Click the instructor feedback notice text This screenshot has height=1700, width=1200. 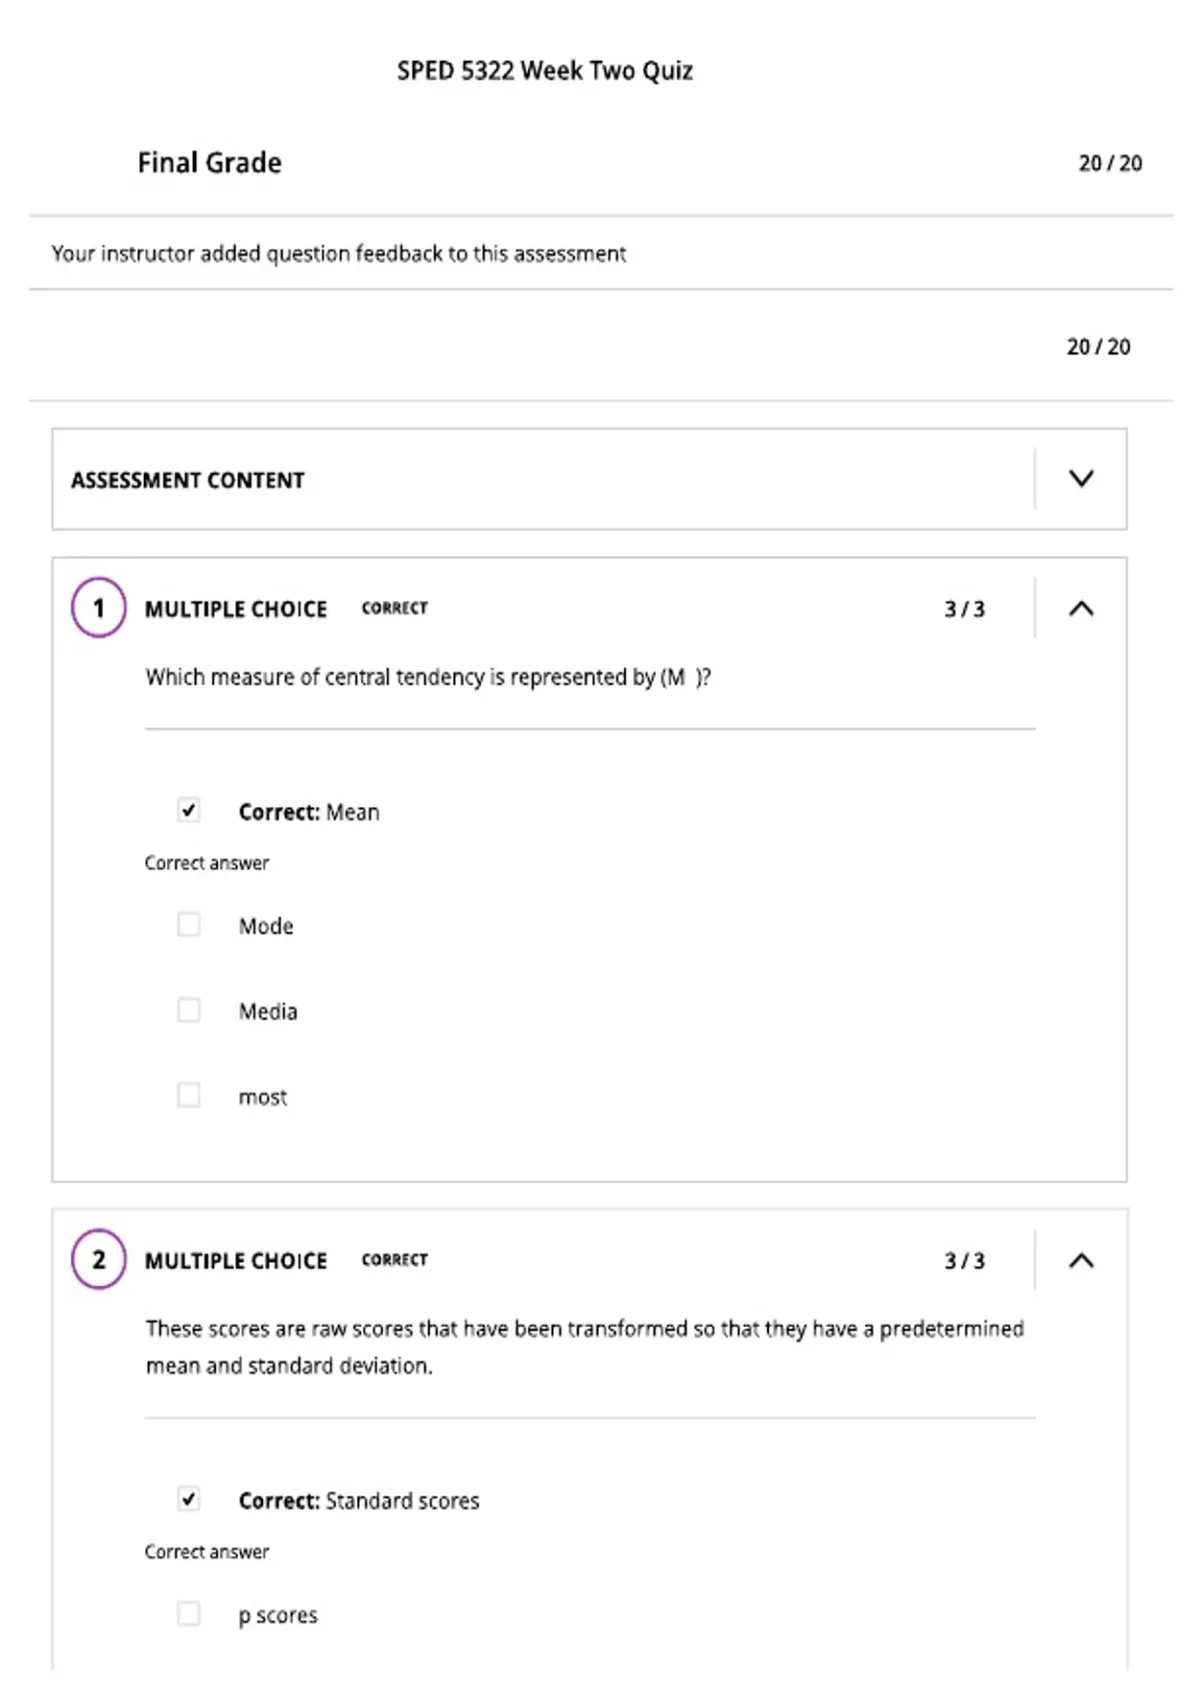pyautogui.click(x=339, y=254)
